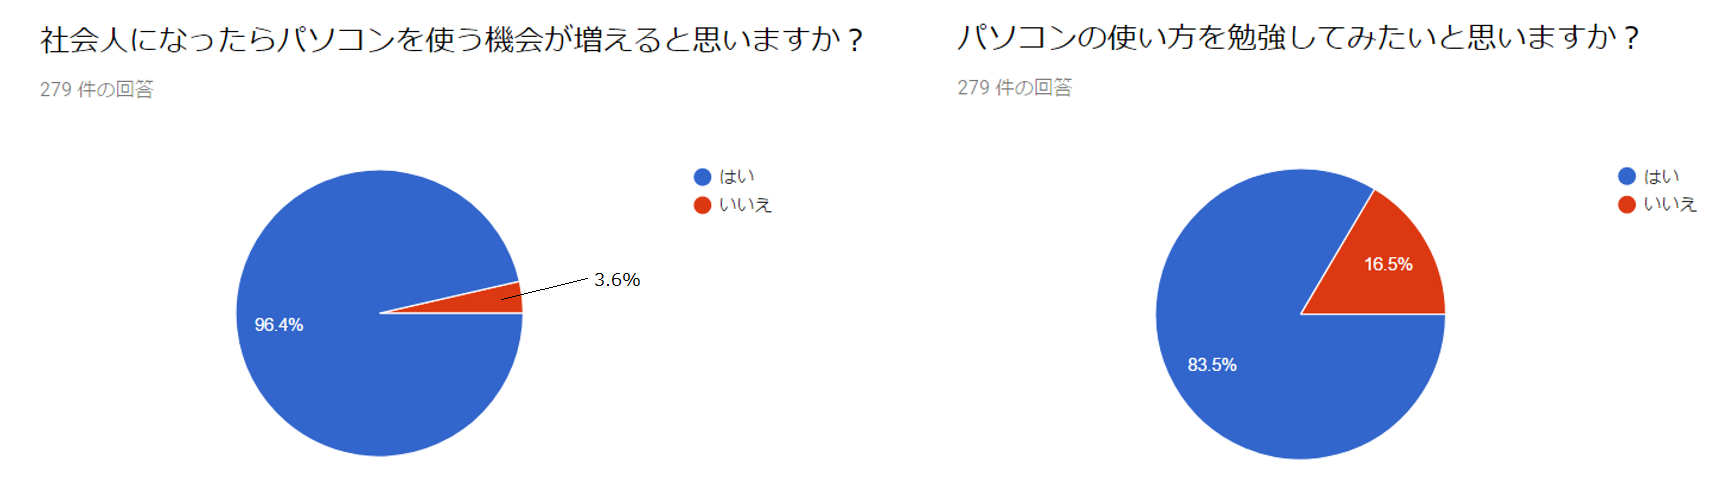This screenshot has height=500, width=1734.
Task: Click the 83.5% percentage label
Action: coord(1212,365)
